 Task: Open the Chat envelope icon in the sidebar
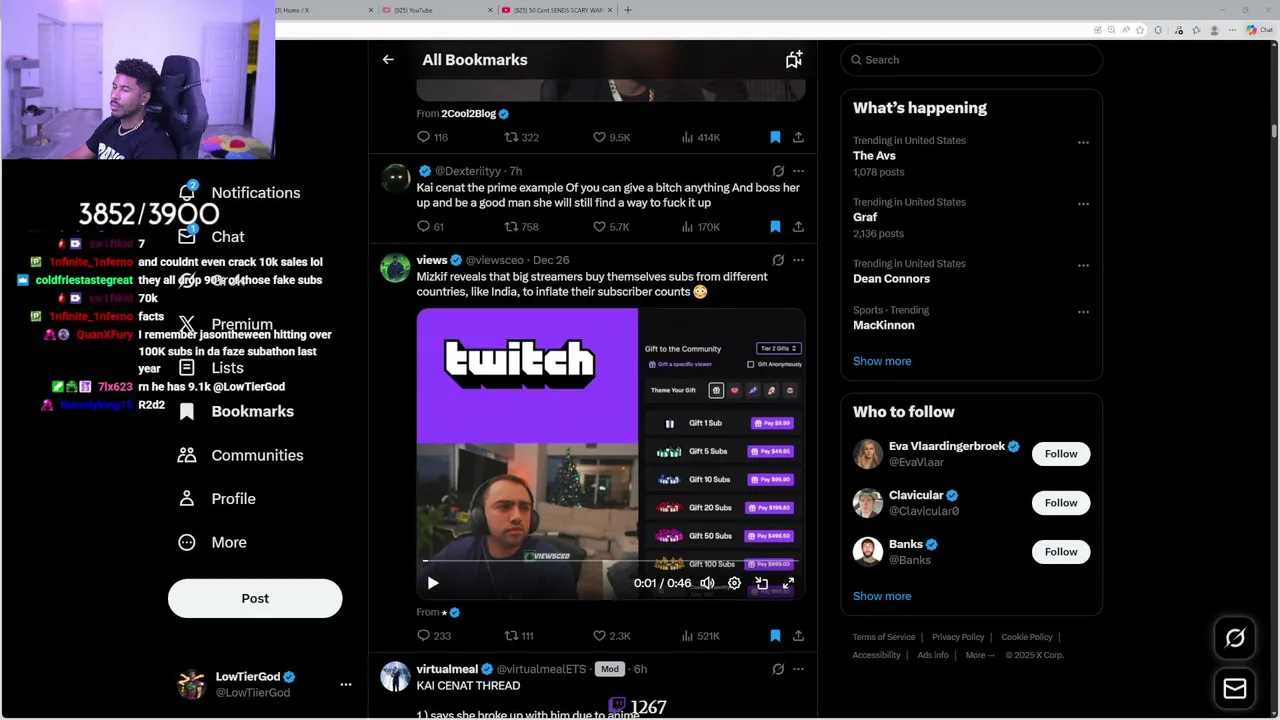[x=187, y=236]
